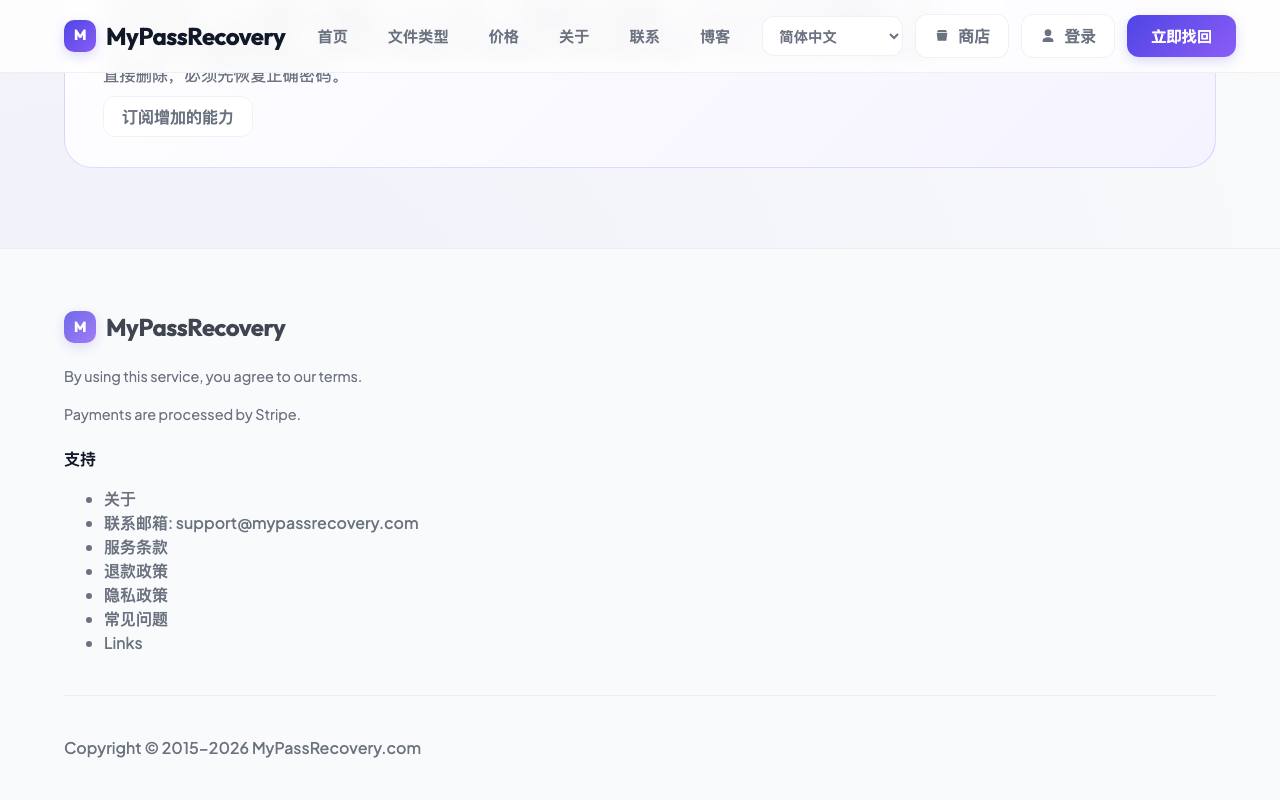Go to the 价格 navigation item
The width and height of the screenshot is (1280, 800).
coord(503,36)
